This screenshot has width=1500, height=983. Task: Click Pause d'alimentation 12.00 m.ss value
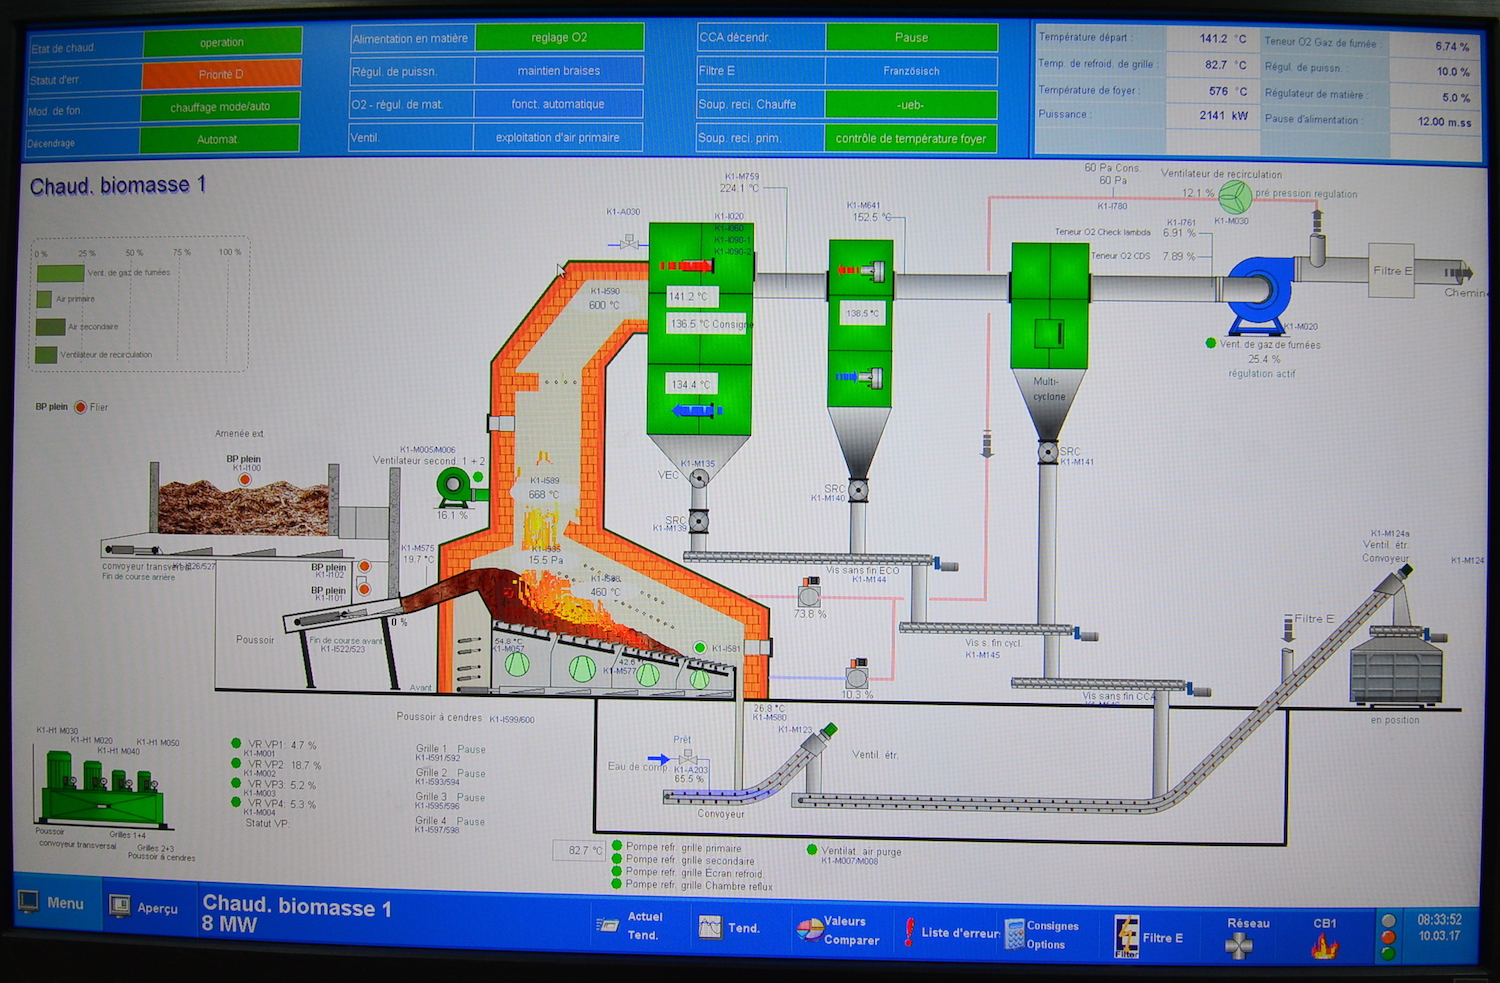coord(1444,122)
